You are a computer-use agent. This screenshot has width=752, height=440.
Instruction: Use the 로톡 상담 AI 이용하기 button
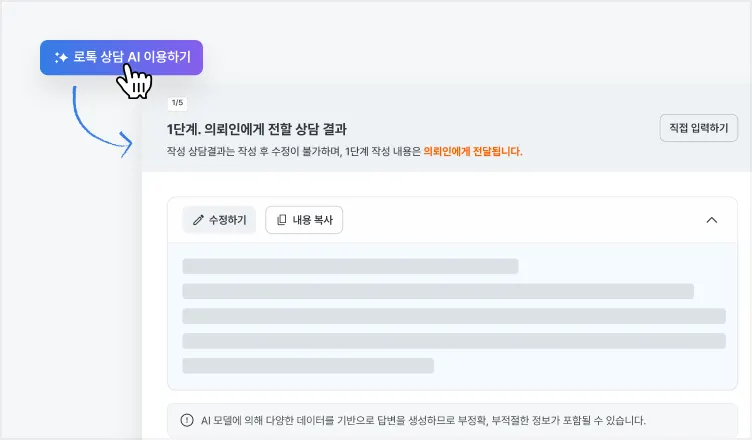(121, 58)
